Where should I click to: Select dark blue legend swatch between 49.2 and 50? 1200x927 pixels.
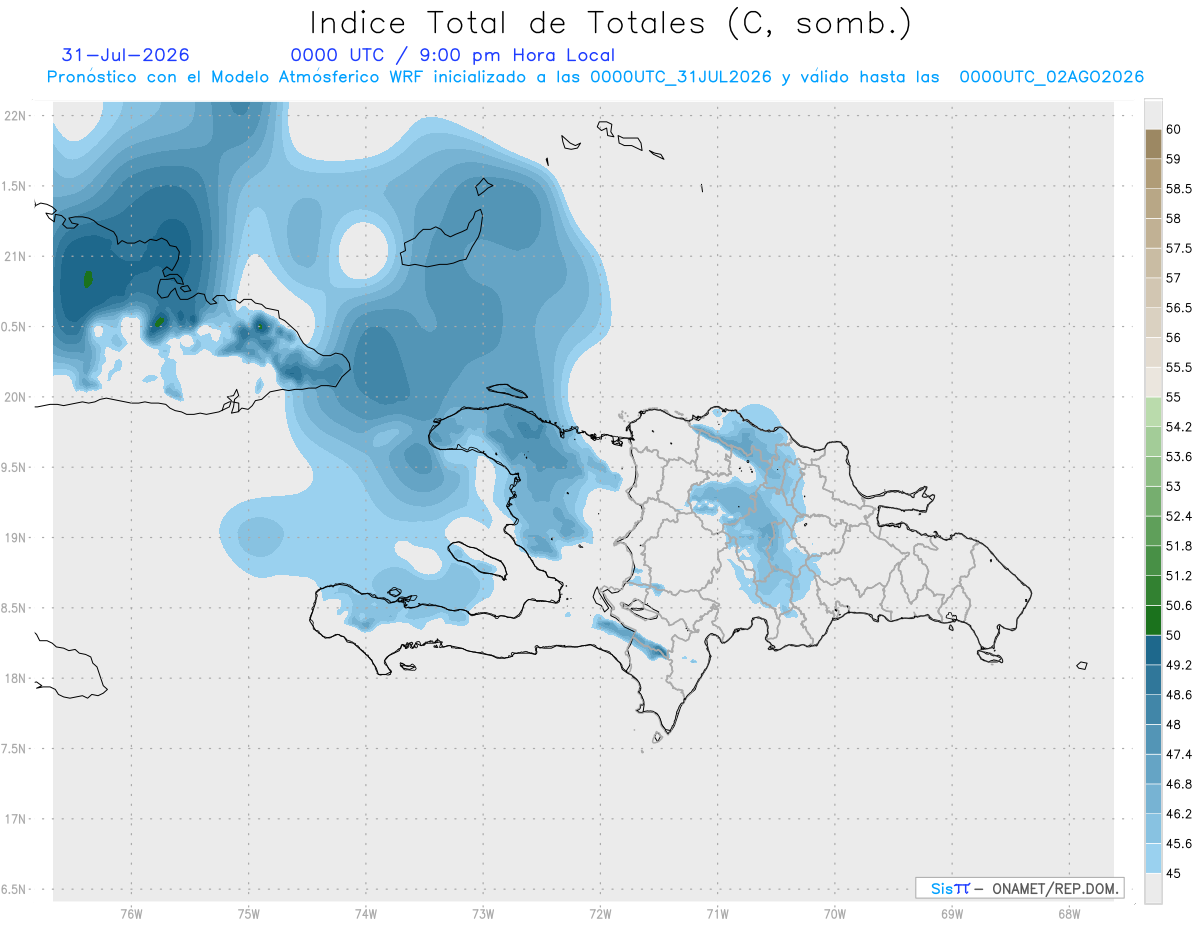pos(1153,650)
